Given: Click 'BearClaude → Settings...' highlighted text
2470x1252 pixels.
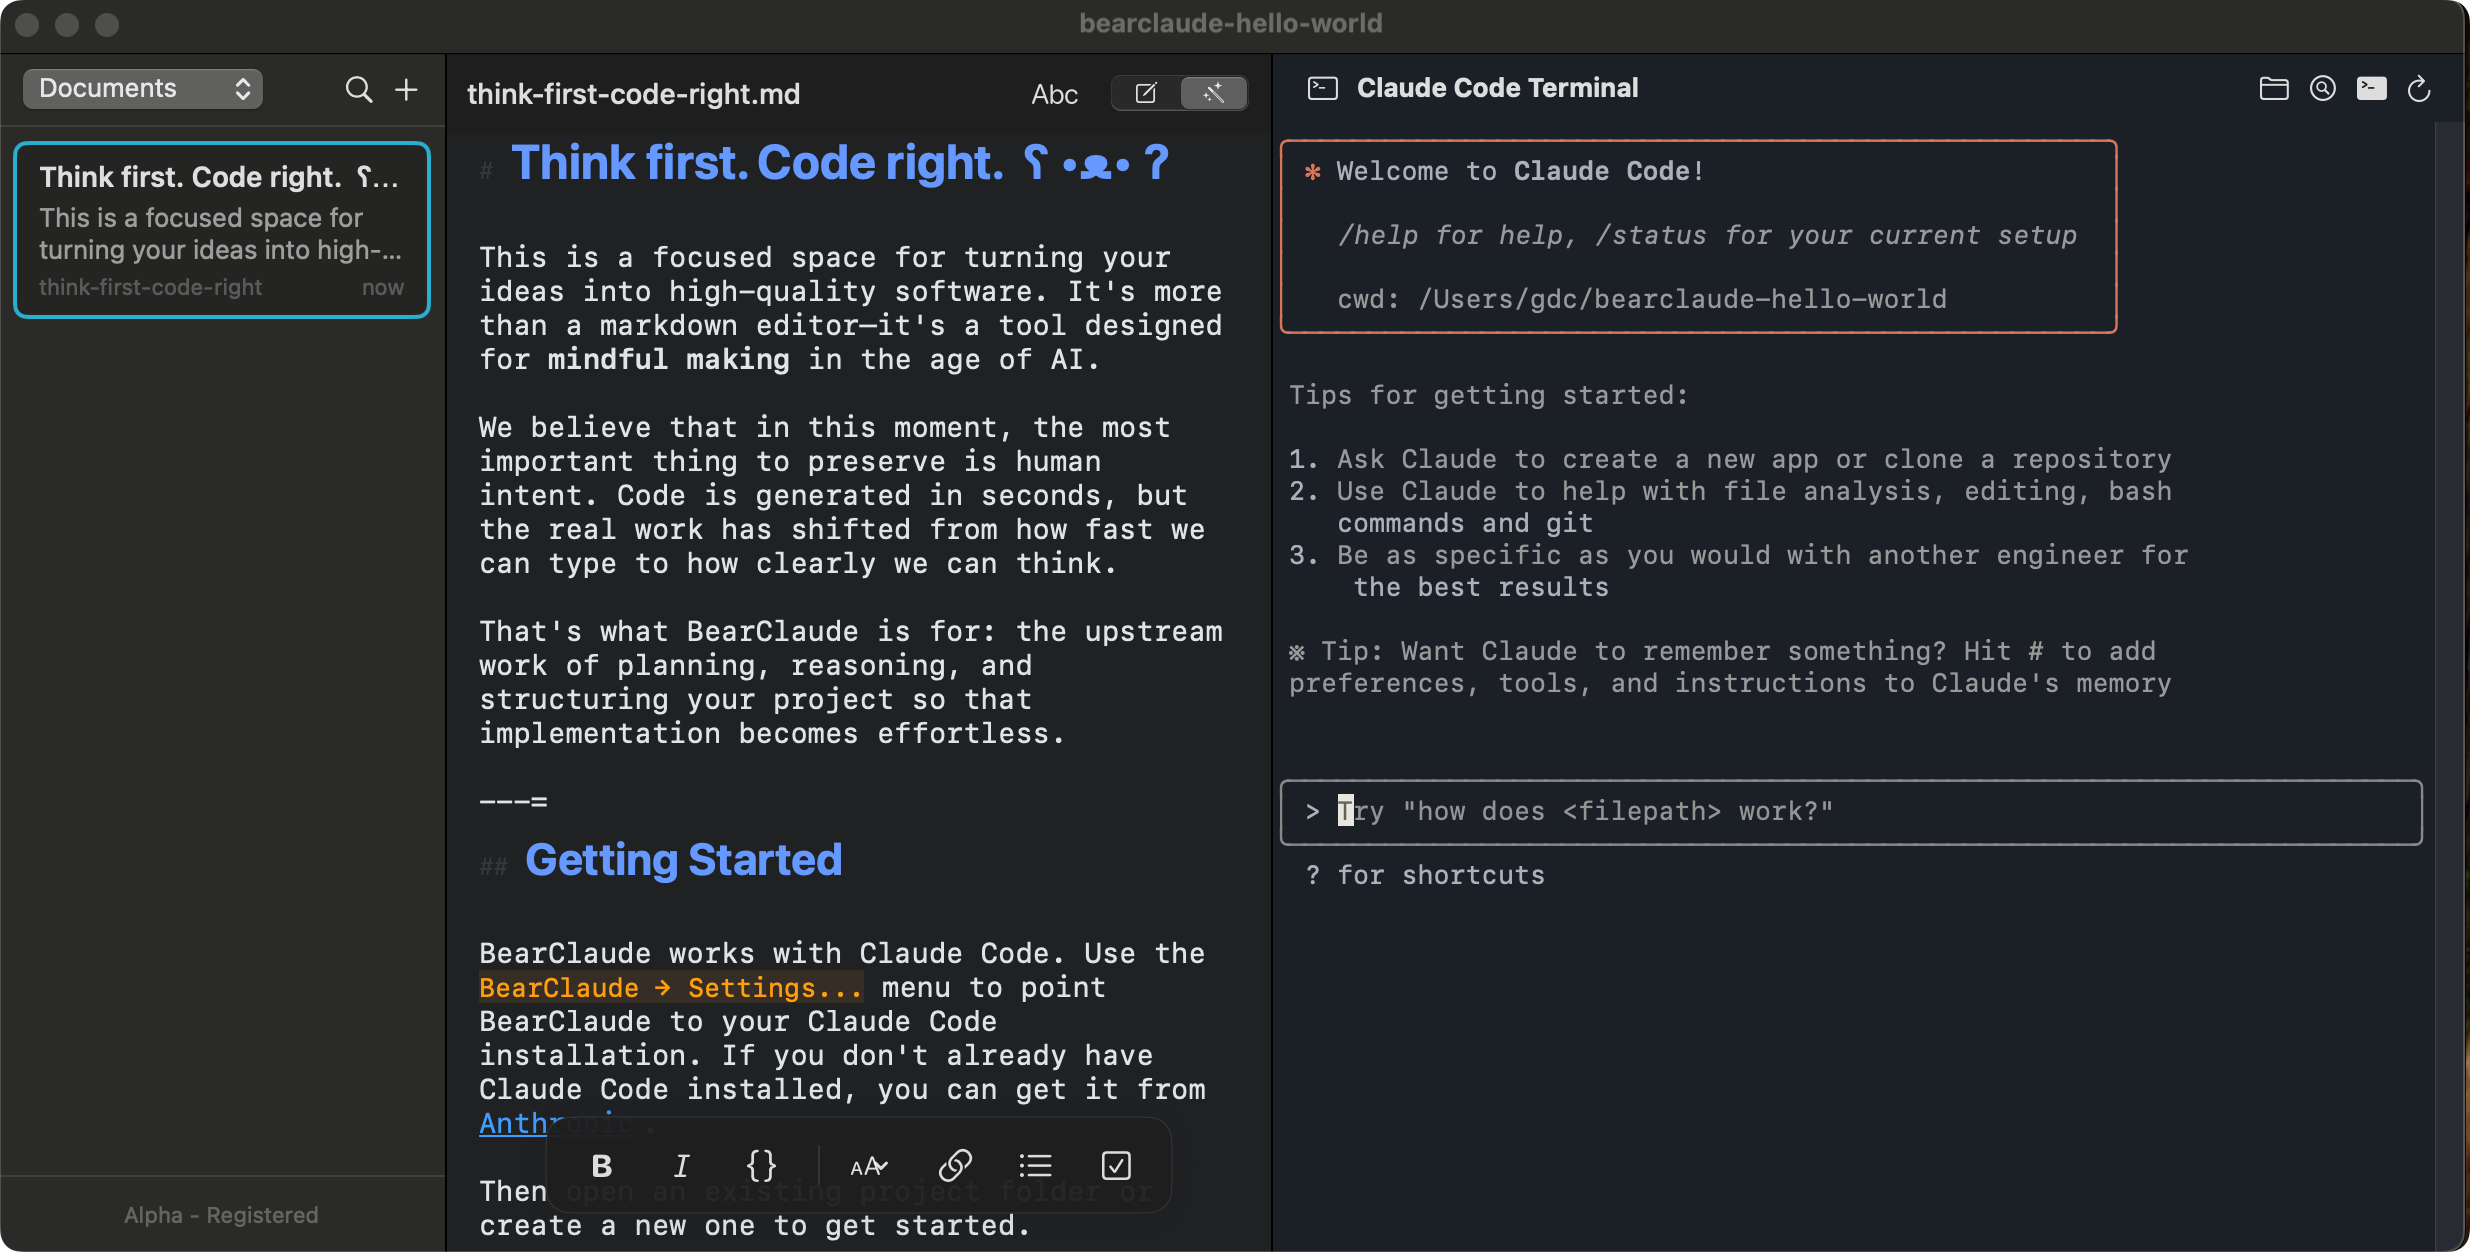Looking at the screenshot, I should coord(670,988).
